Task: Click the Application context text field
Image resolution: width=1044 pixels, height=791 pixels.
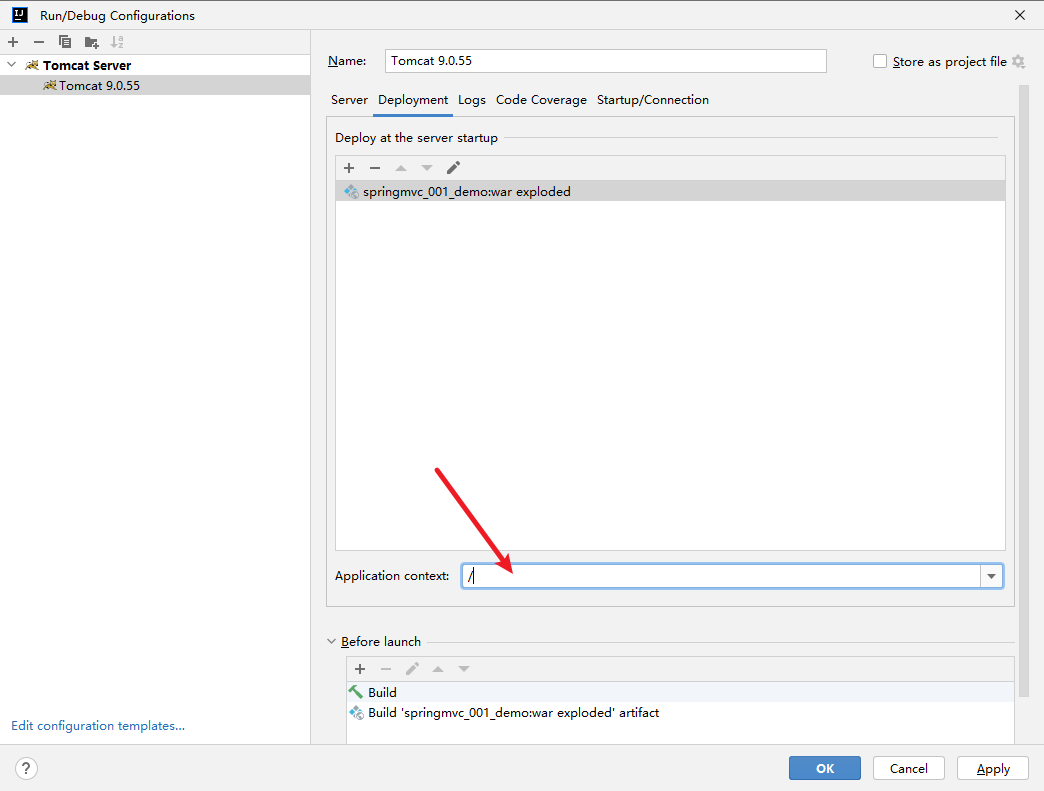Action: tap(721, 576)
